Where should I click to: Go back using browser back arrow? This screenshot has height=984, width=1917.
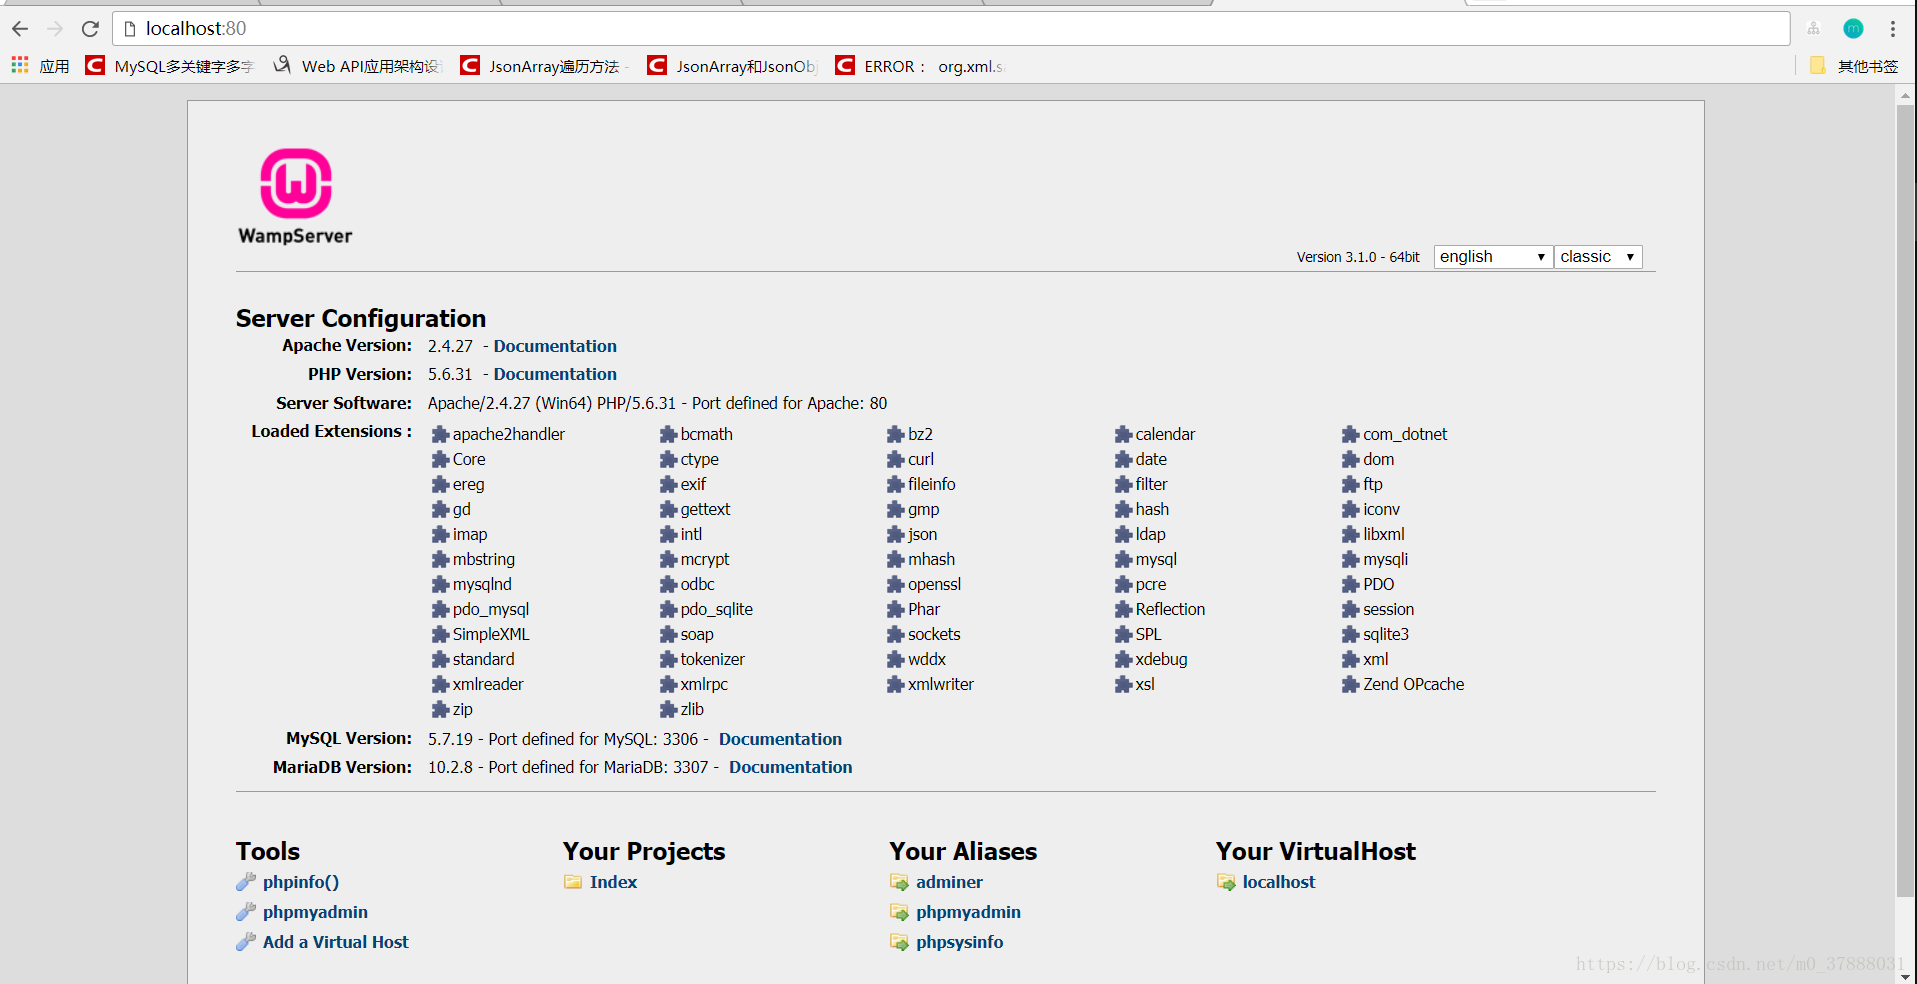pyautogui.click(x=20, y=28)
